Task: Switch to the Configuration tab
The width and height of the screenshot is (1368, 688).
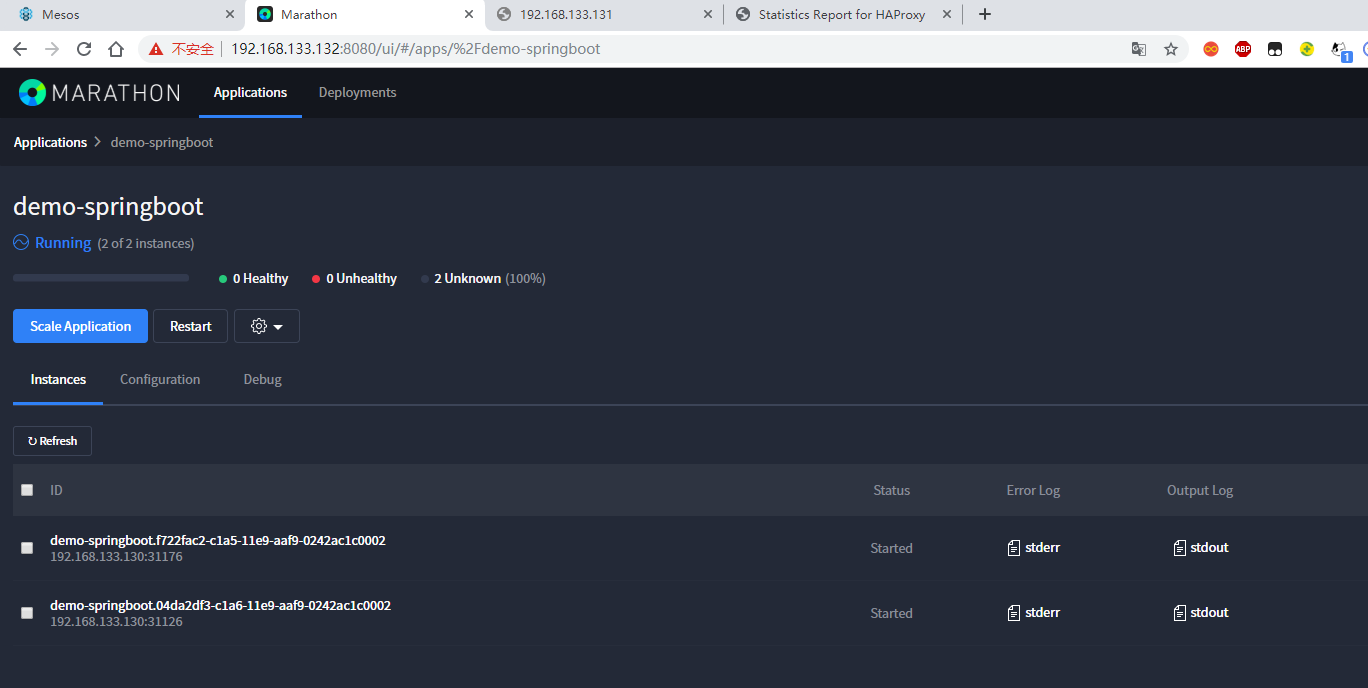Action: pyautogui.click(x=160, y=380)
